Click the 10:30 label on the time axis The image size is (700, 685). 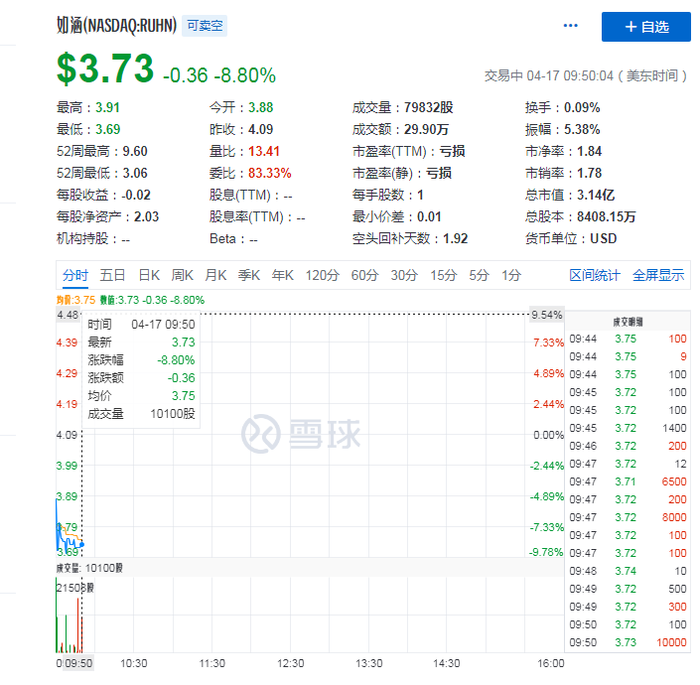133,663
